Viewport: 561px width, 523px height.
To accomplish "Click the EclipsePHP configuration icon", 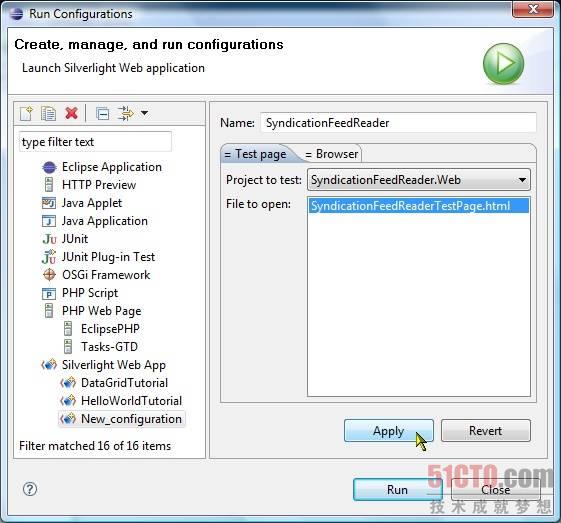I will [x=68, y=328].
